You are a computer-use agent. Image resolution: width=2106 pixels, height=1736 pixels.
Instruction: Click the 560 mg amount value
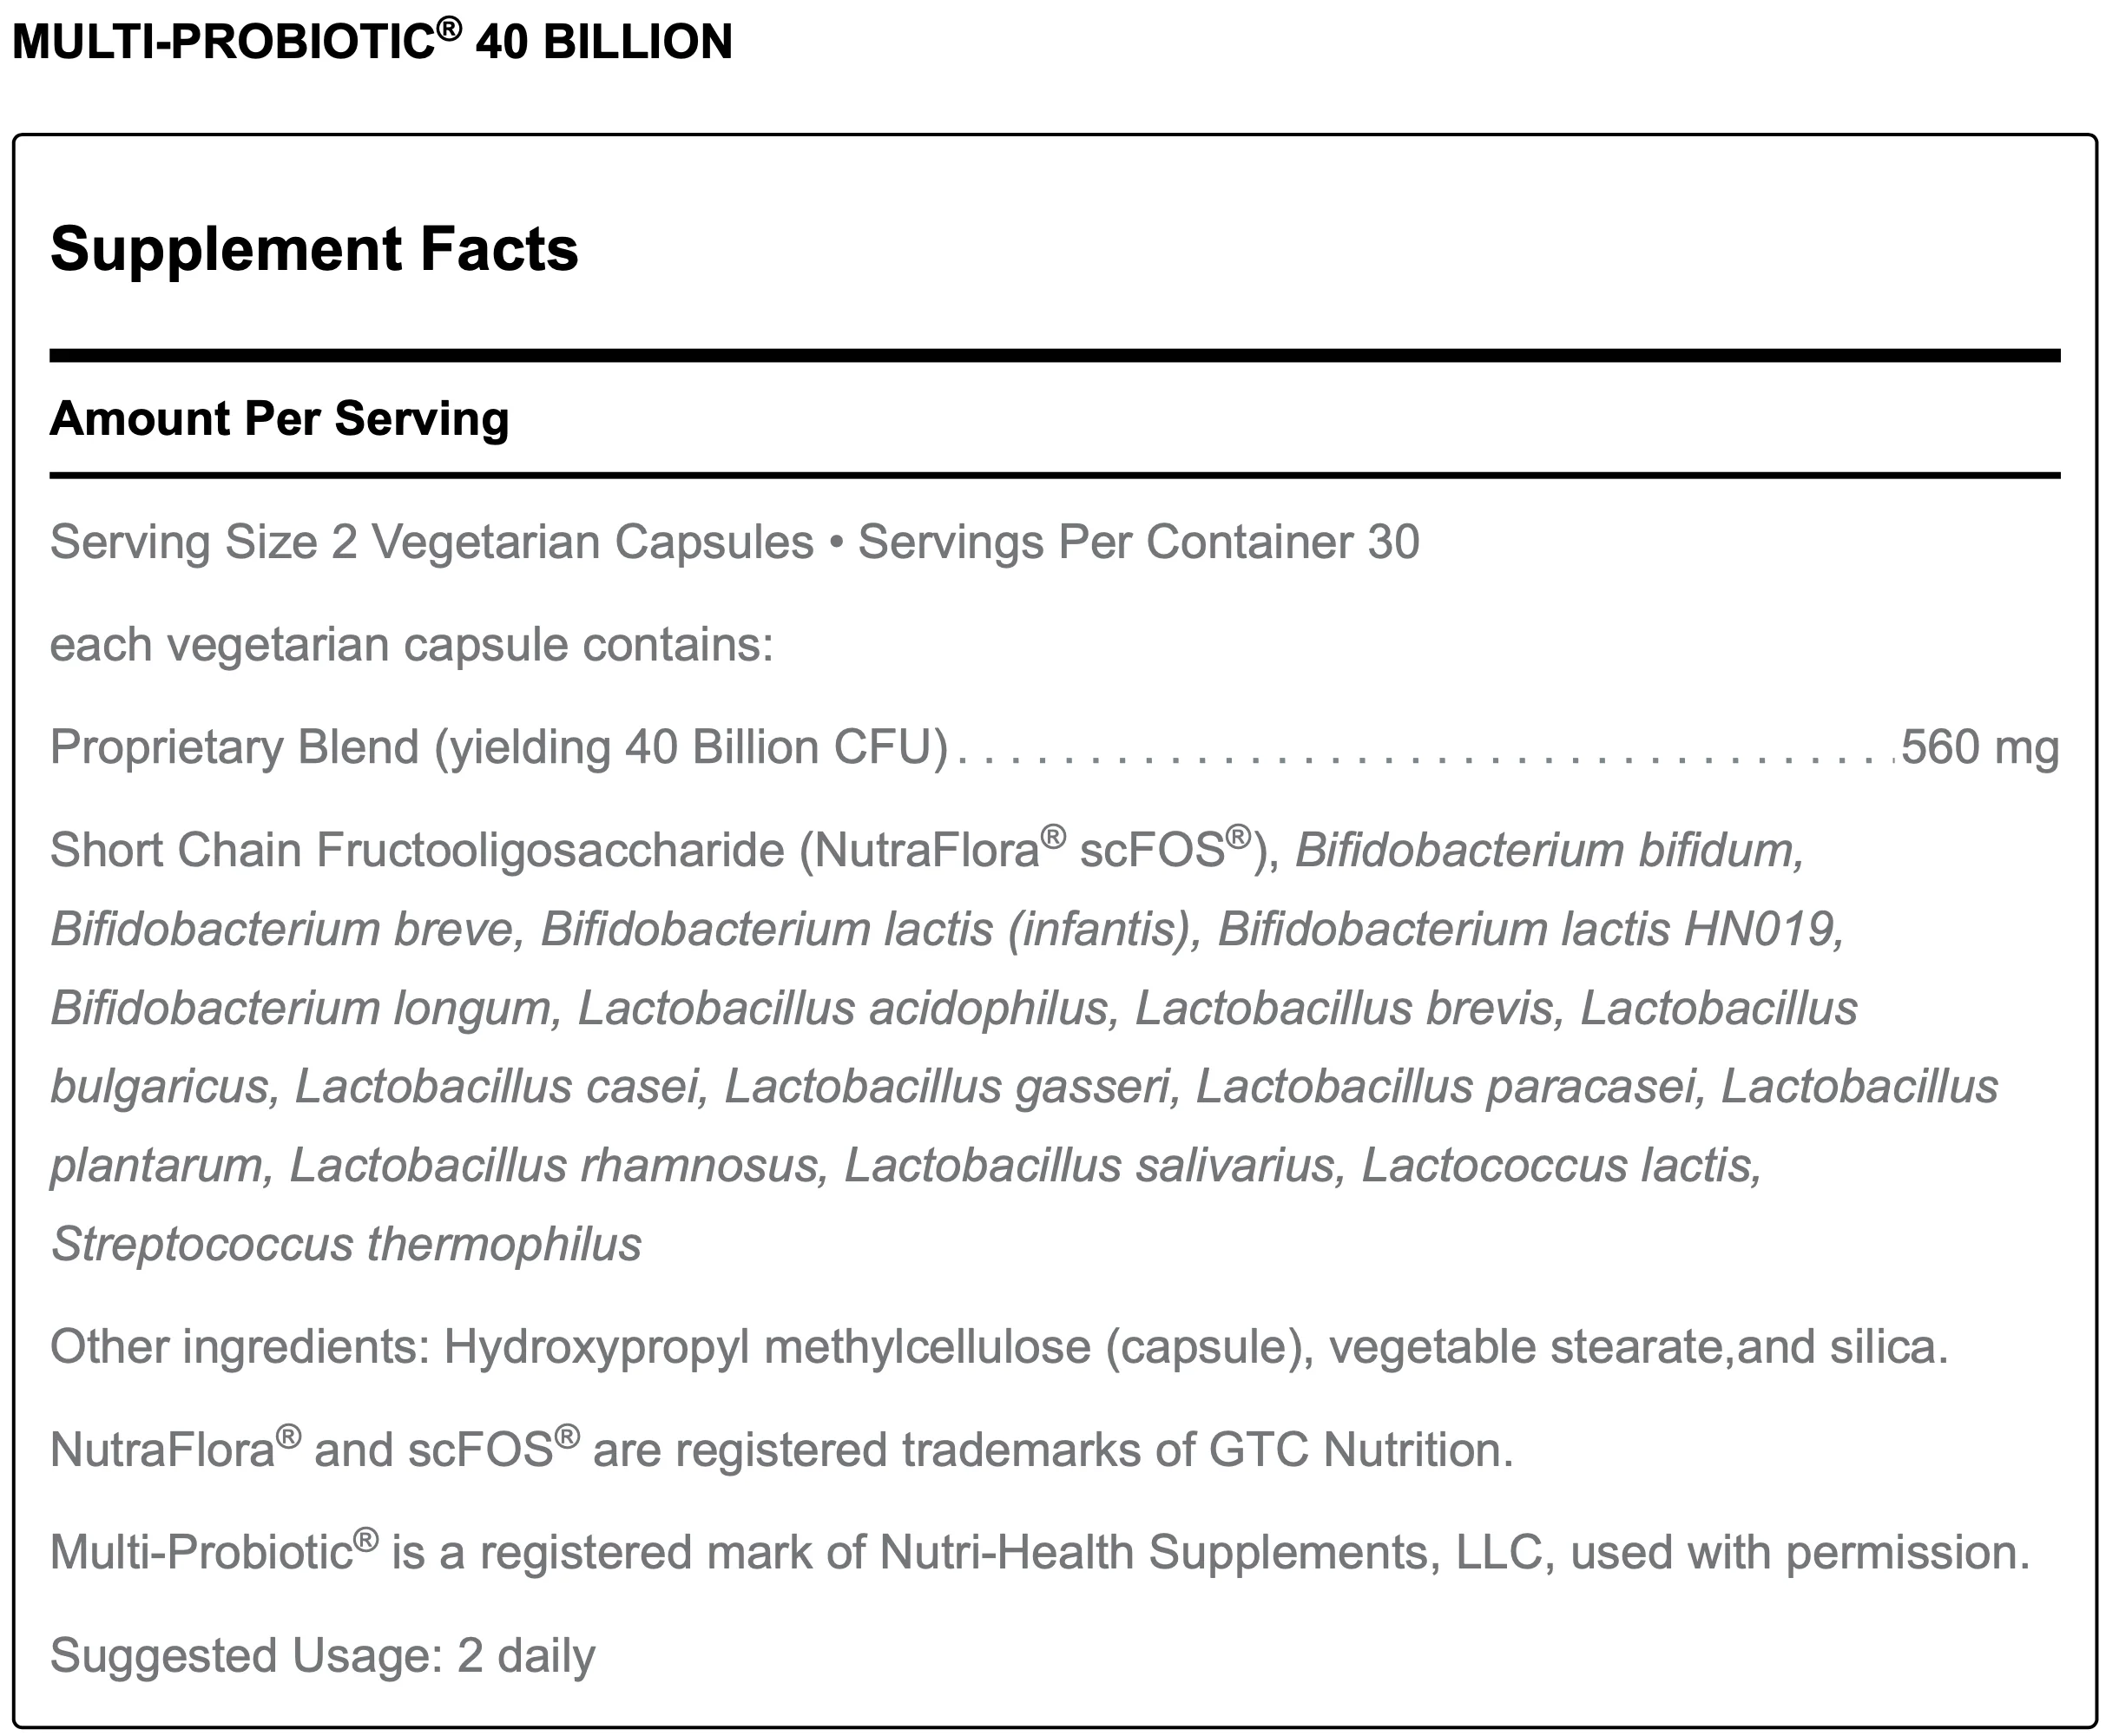pos(1979,748)
